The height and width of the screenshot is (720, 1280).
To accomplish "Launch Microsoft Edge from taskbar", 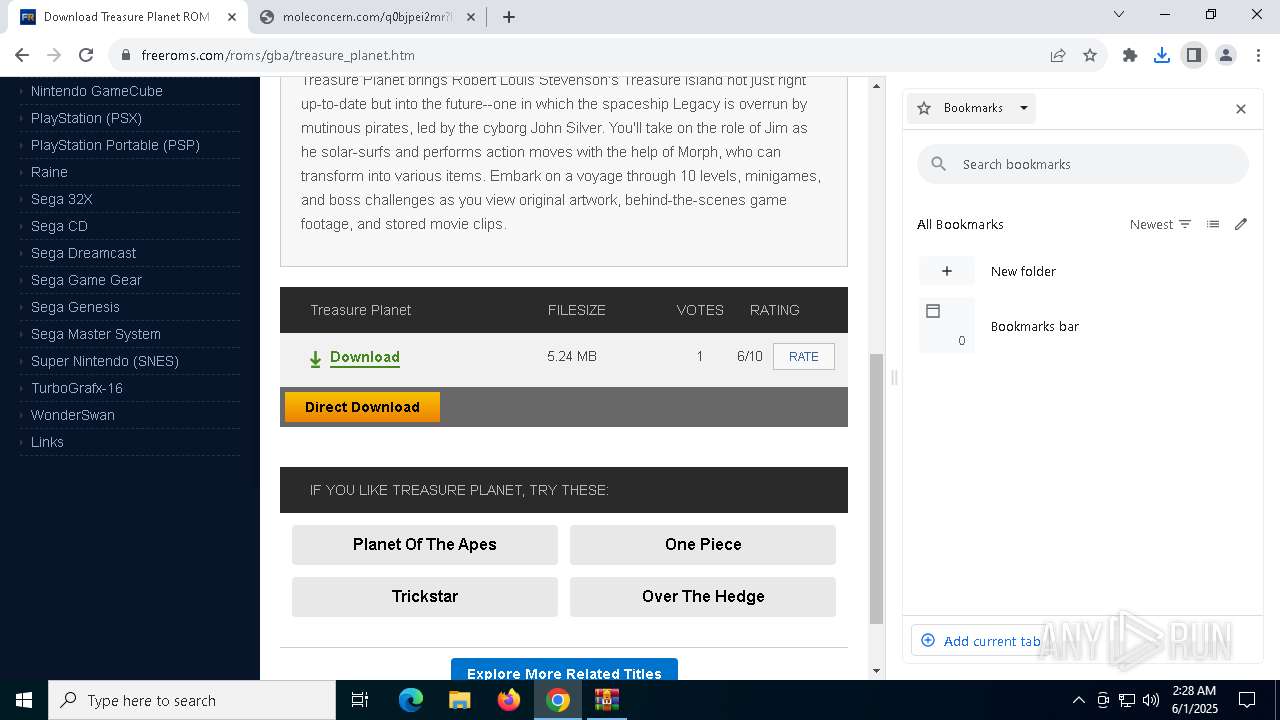I will coord(411,700).
